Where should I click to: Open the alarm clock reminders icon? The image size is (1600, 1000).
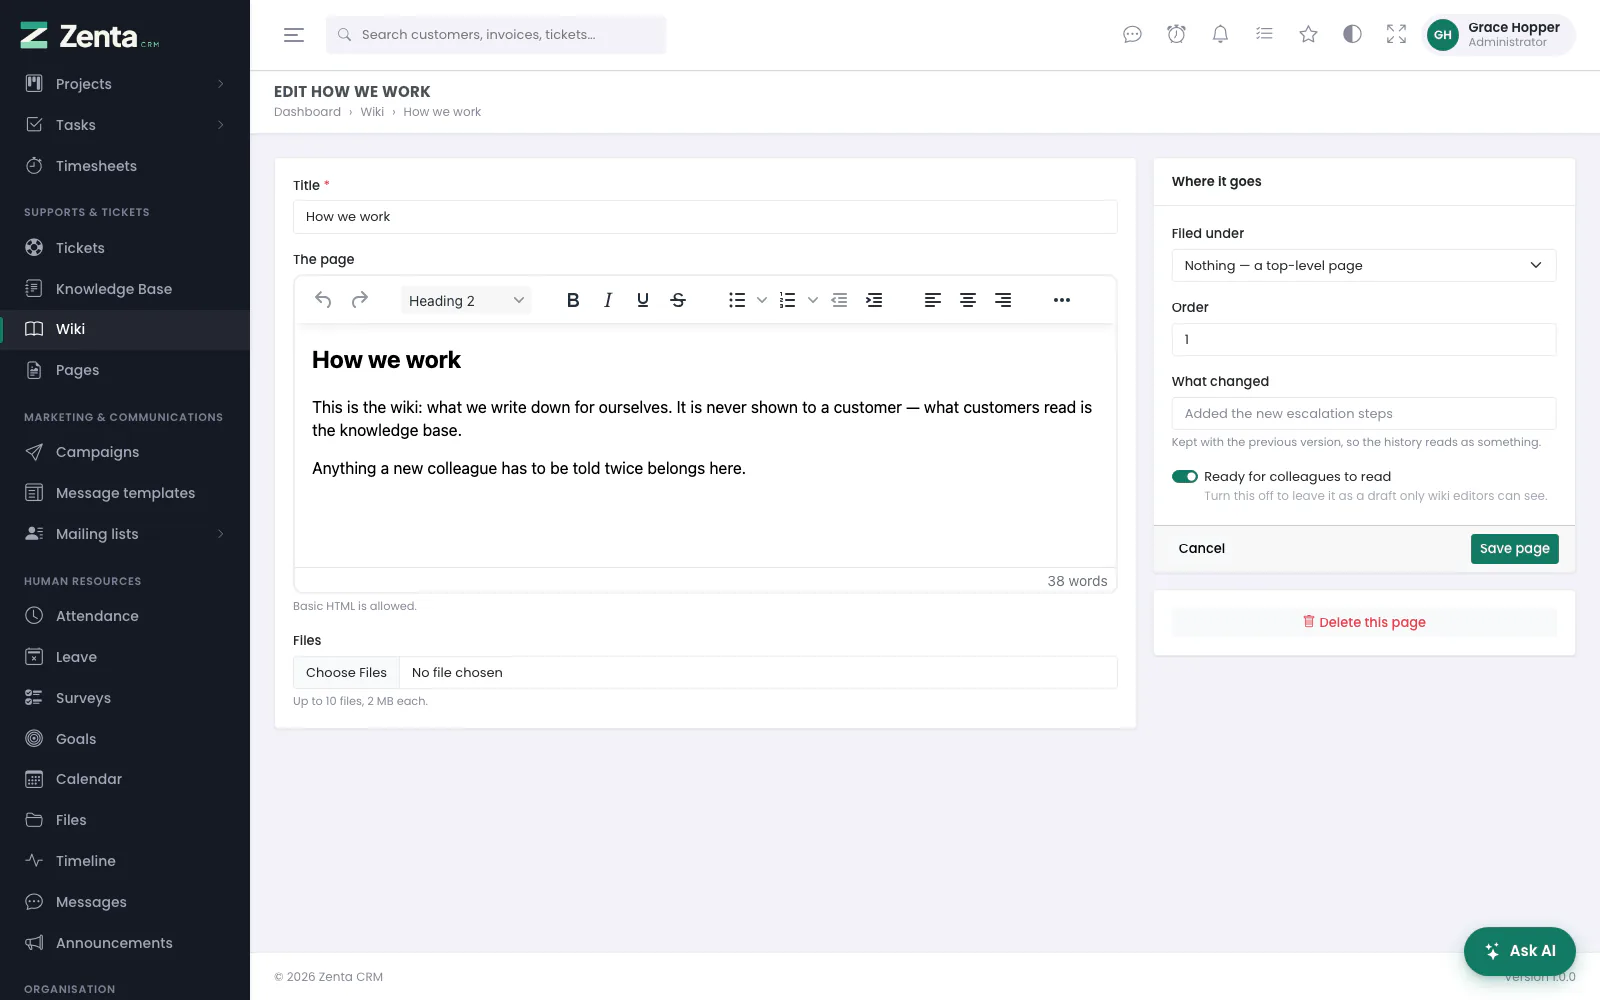(x=1176, y=34)
